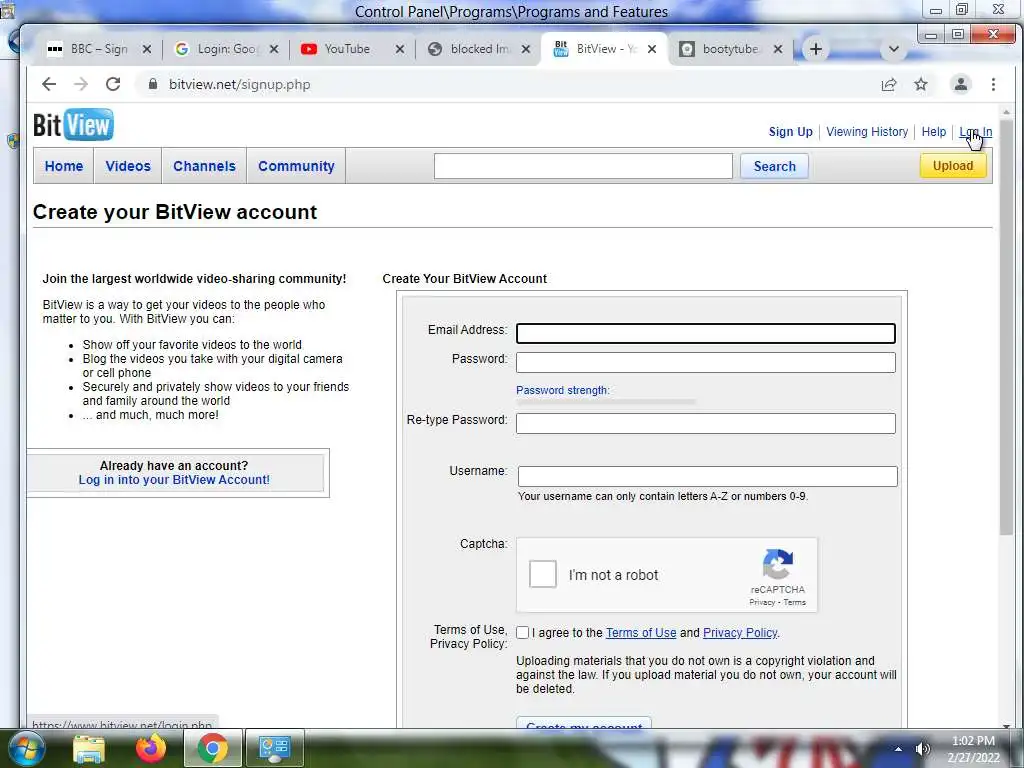This screenshot has height=768, width=1024.
Task: Click the browser forward arrow
Action: point(81,84)
